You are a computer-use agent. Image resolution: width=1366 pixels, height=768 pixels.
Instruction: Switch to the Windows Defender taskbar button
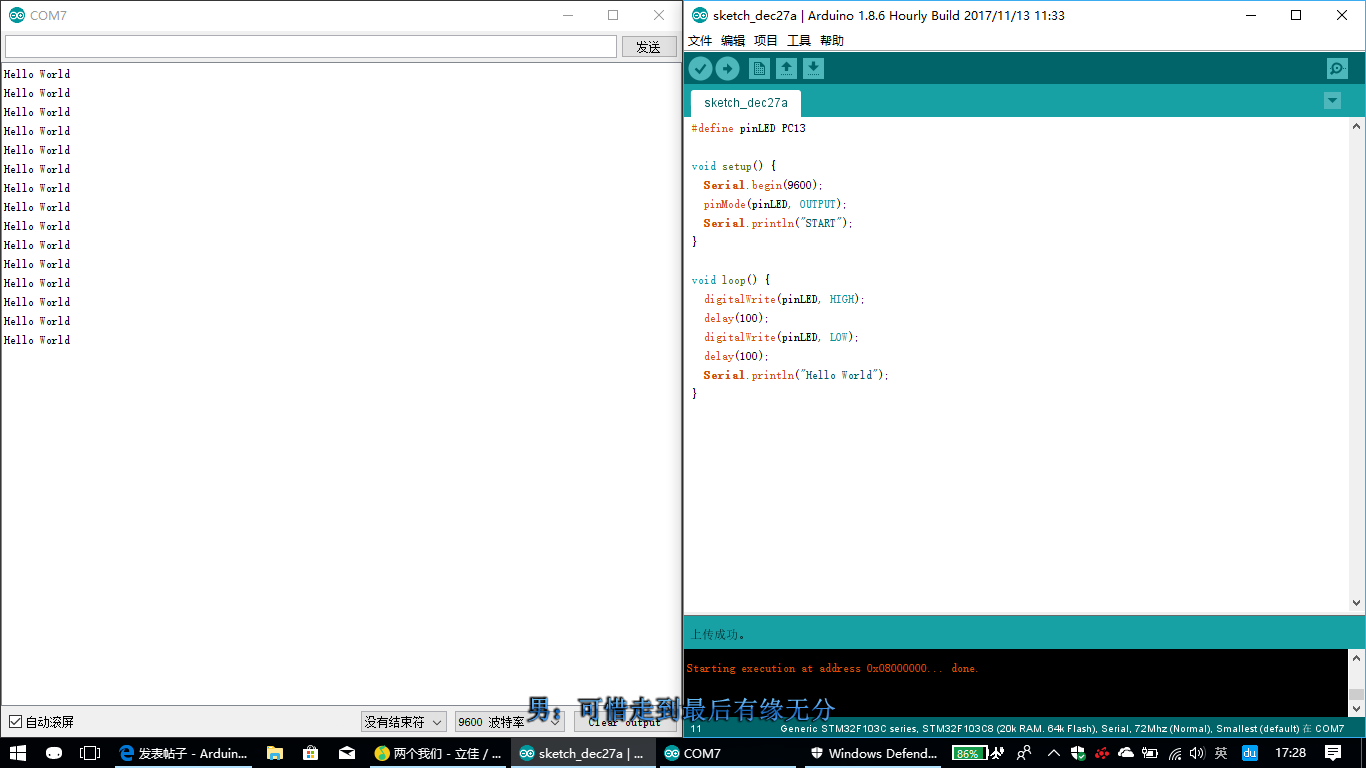tap(874, 753)
